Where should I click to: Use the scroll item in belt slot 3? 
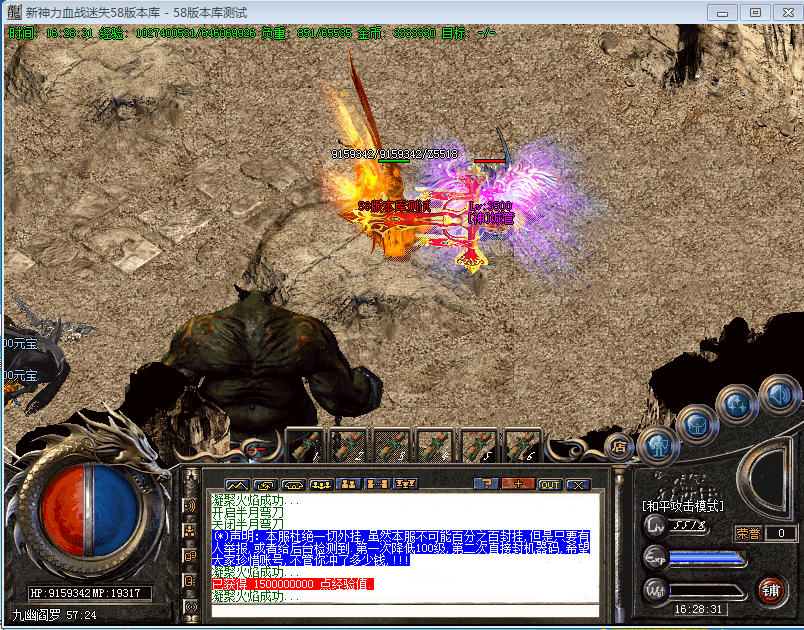pos(392,445)
